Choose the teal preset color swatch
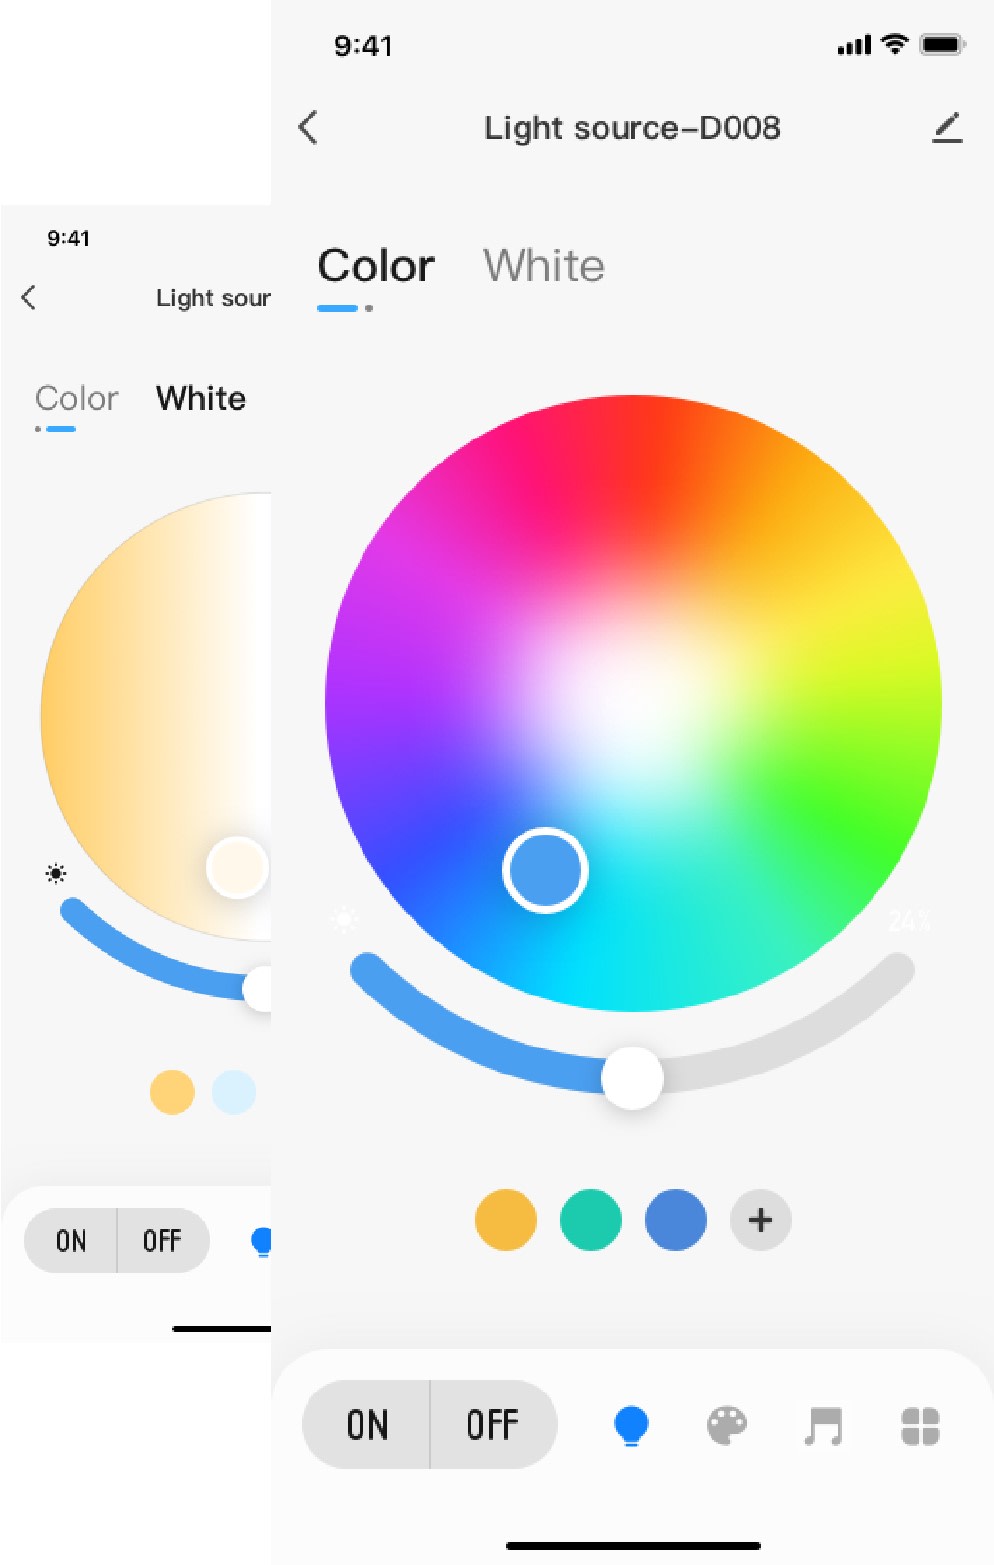Image resolution: width=994 pixels, height=1565 pixels. click(591, 1220)
